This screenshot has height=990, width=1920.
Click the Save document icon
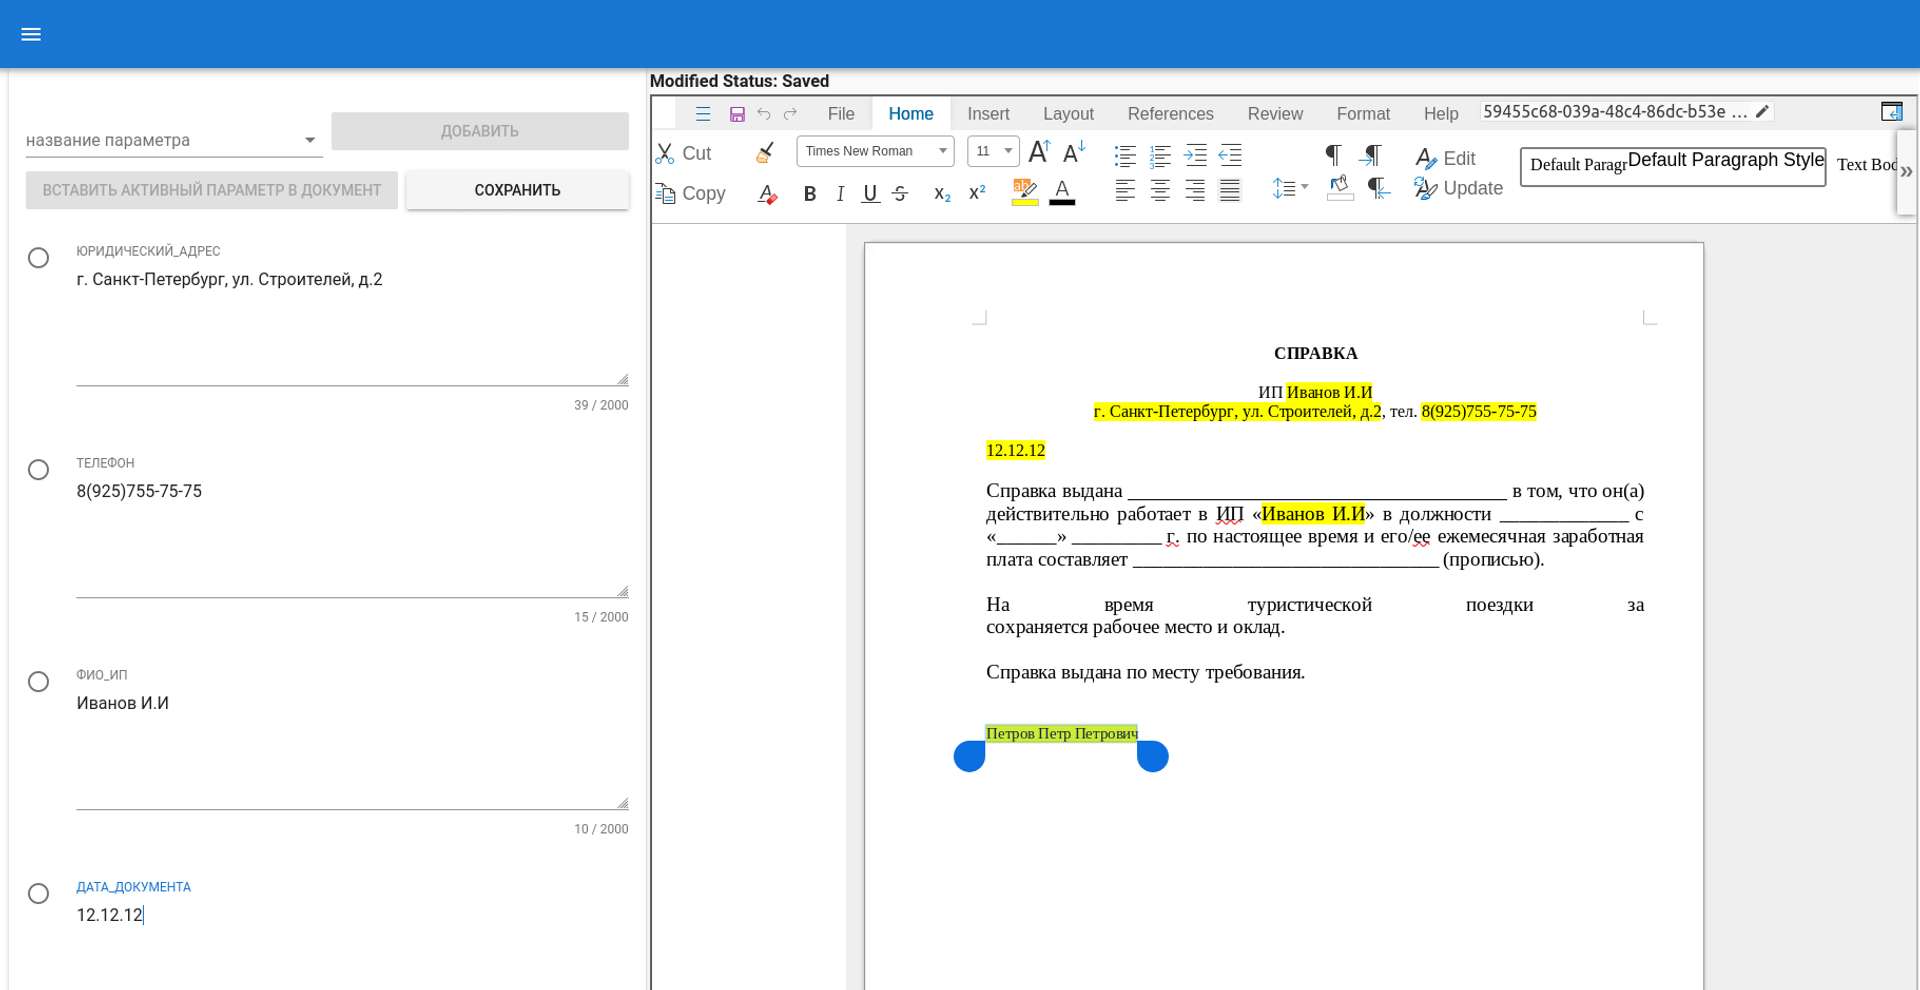(737, 114)
